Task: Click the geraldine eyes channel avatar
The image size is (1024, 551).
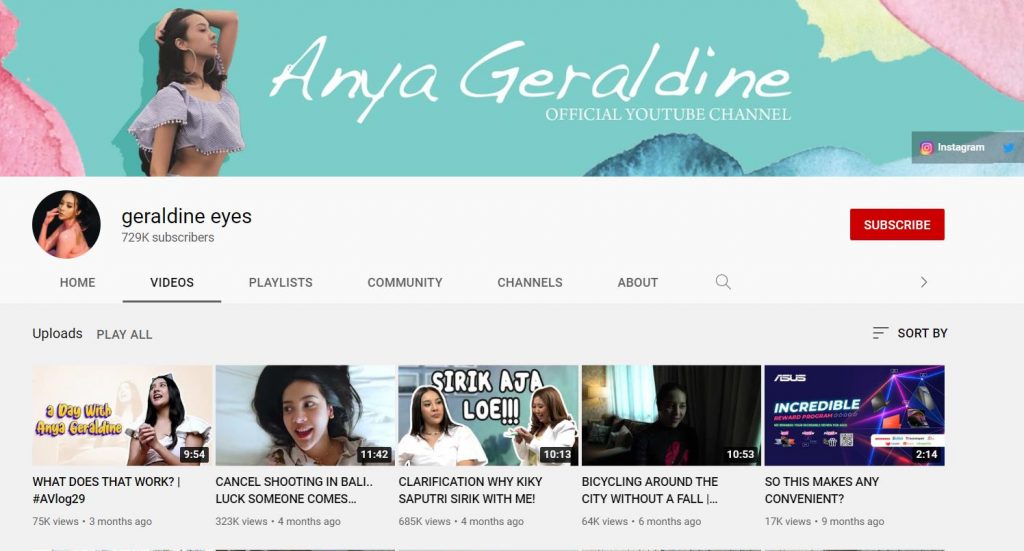Action: 66,225
